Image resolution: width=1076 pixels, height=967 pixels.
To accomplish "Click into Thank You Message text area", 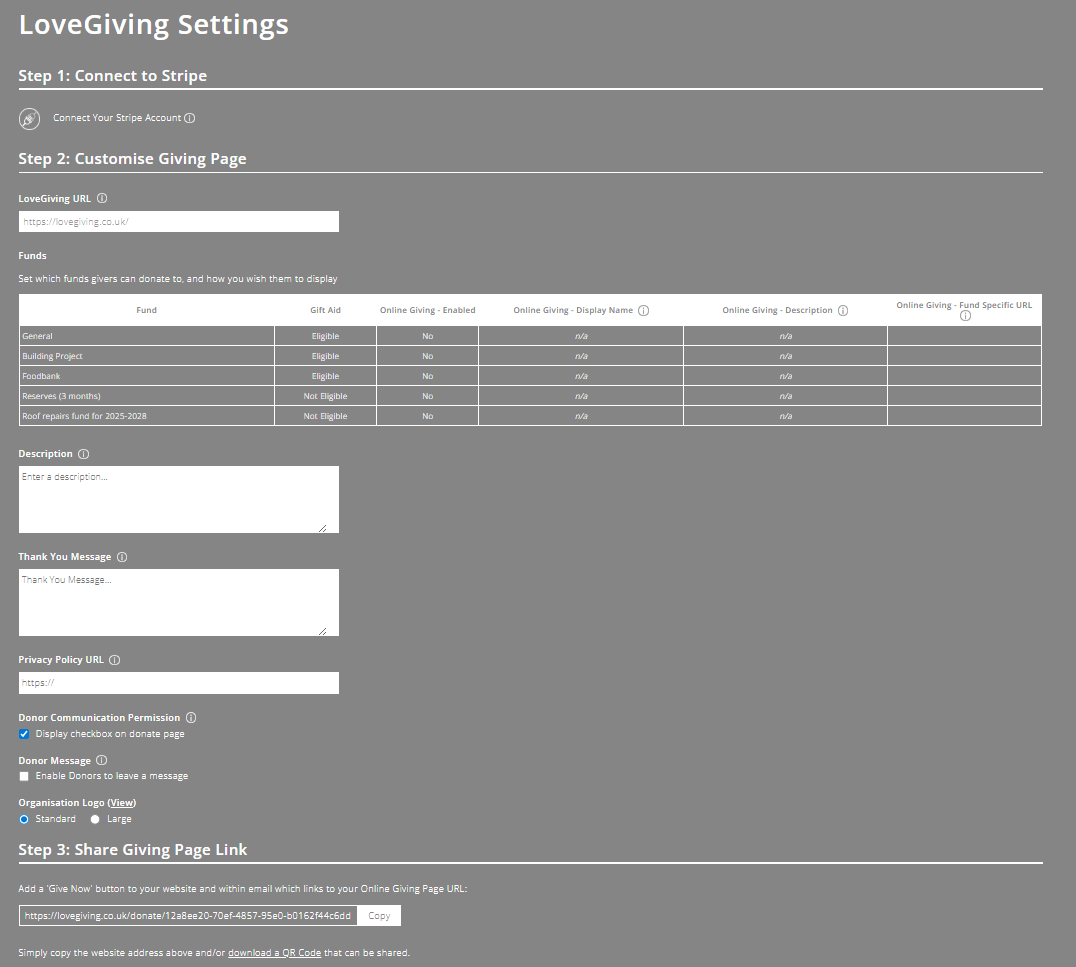I will [x=178, y=603].
